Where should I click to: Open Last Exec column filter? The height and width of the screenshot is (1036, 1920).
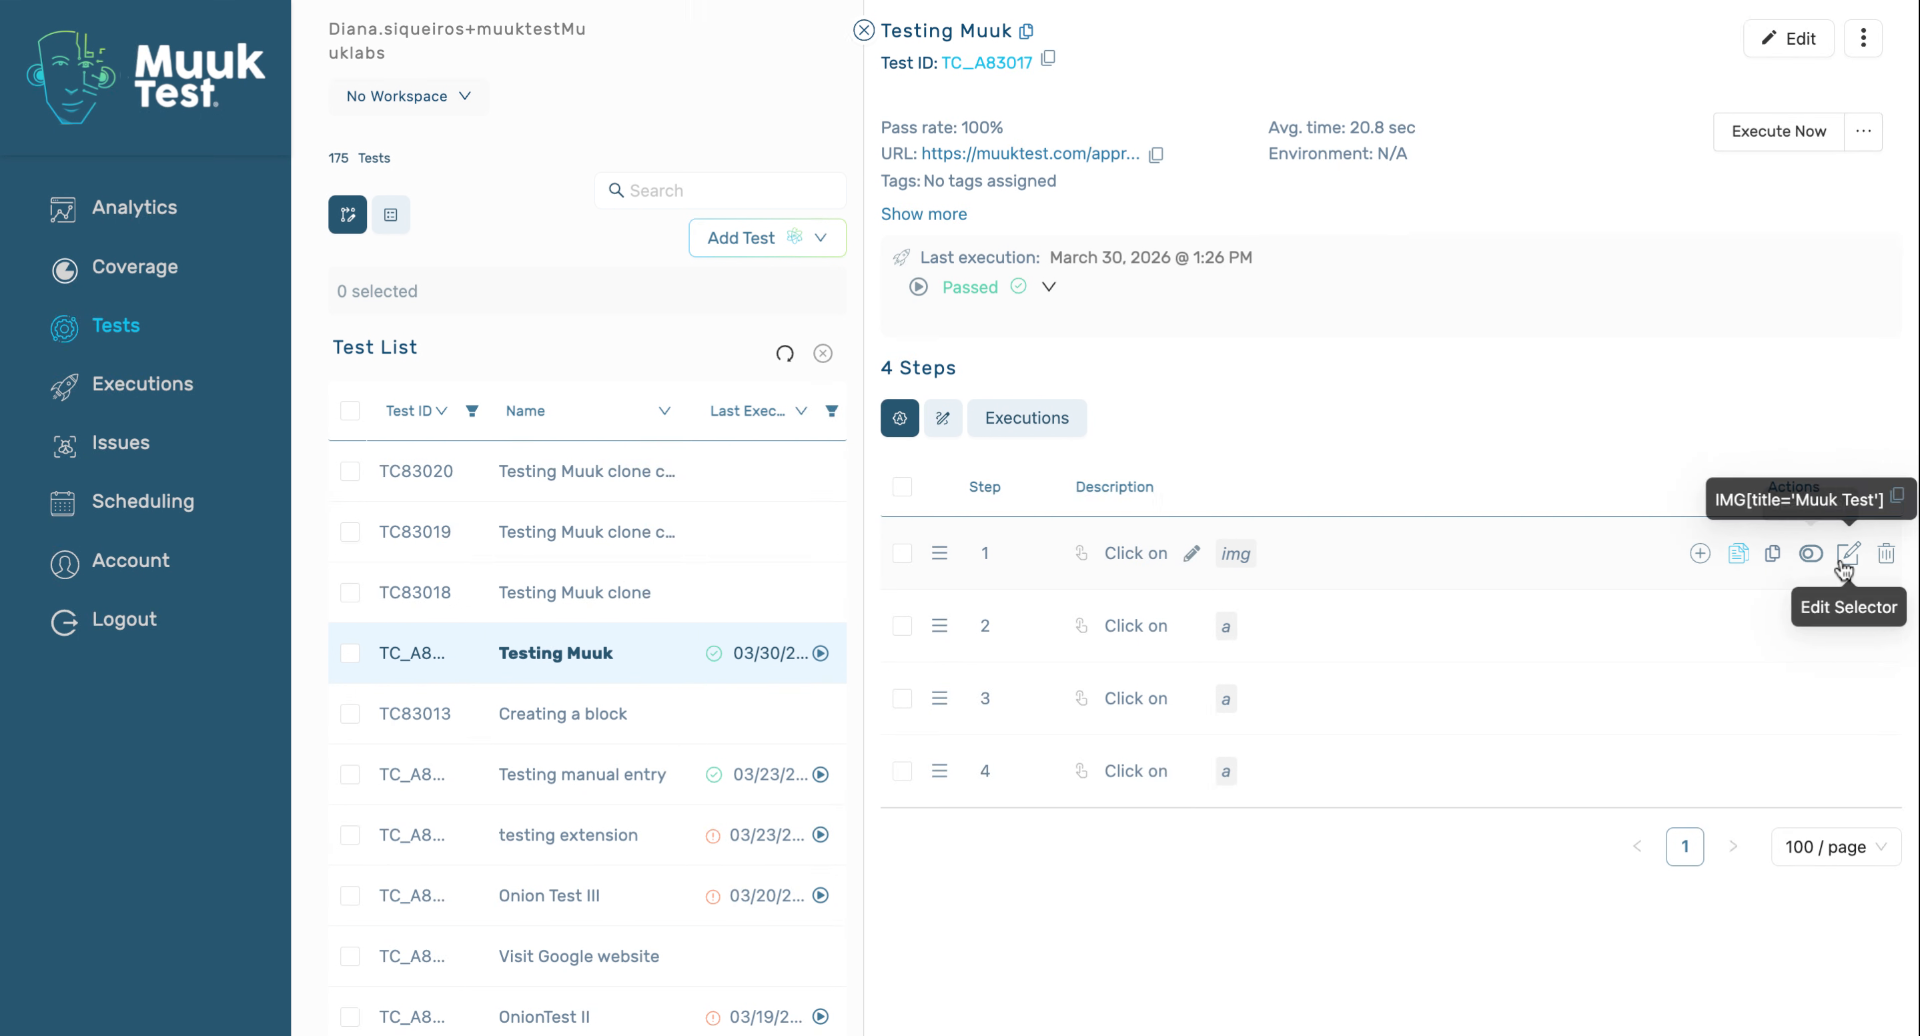832,411
